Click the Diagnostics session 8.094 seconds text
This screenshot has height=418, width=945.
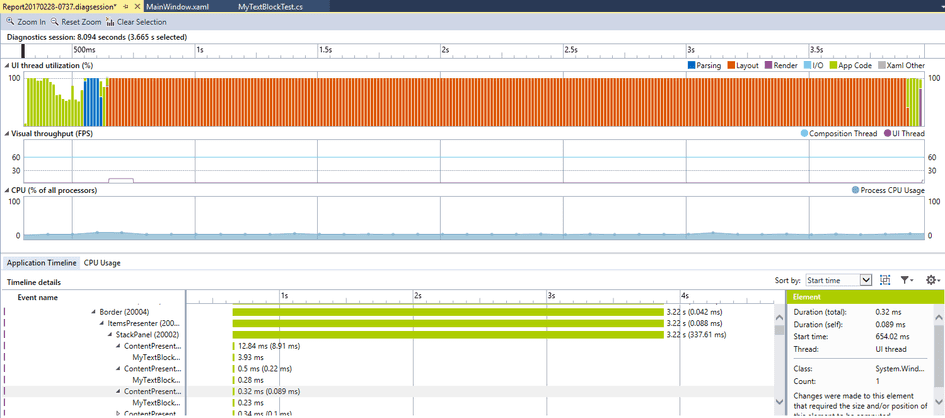tap(96, 37)
